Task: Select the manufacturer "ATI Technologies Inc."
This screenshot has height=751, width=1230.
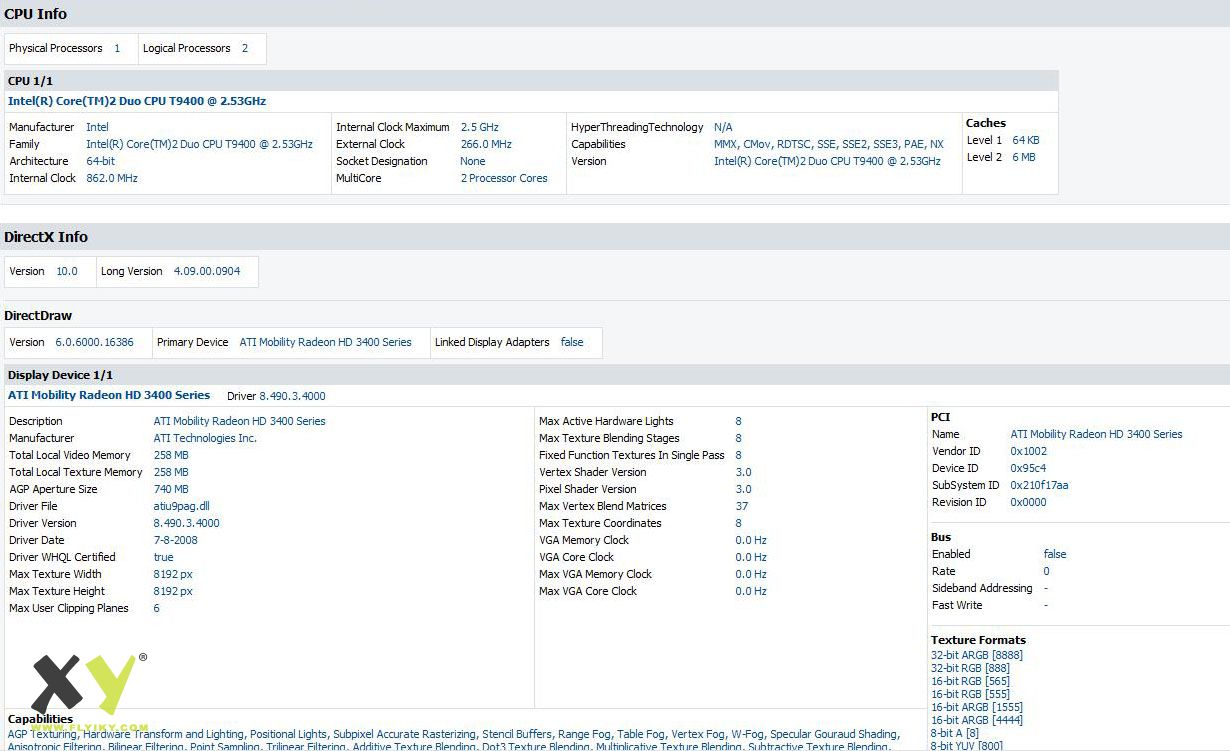Action: tap(205, 438)
